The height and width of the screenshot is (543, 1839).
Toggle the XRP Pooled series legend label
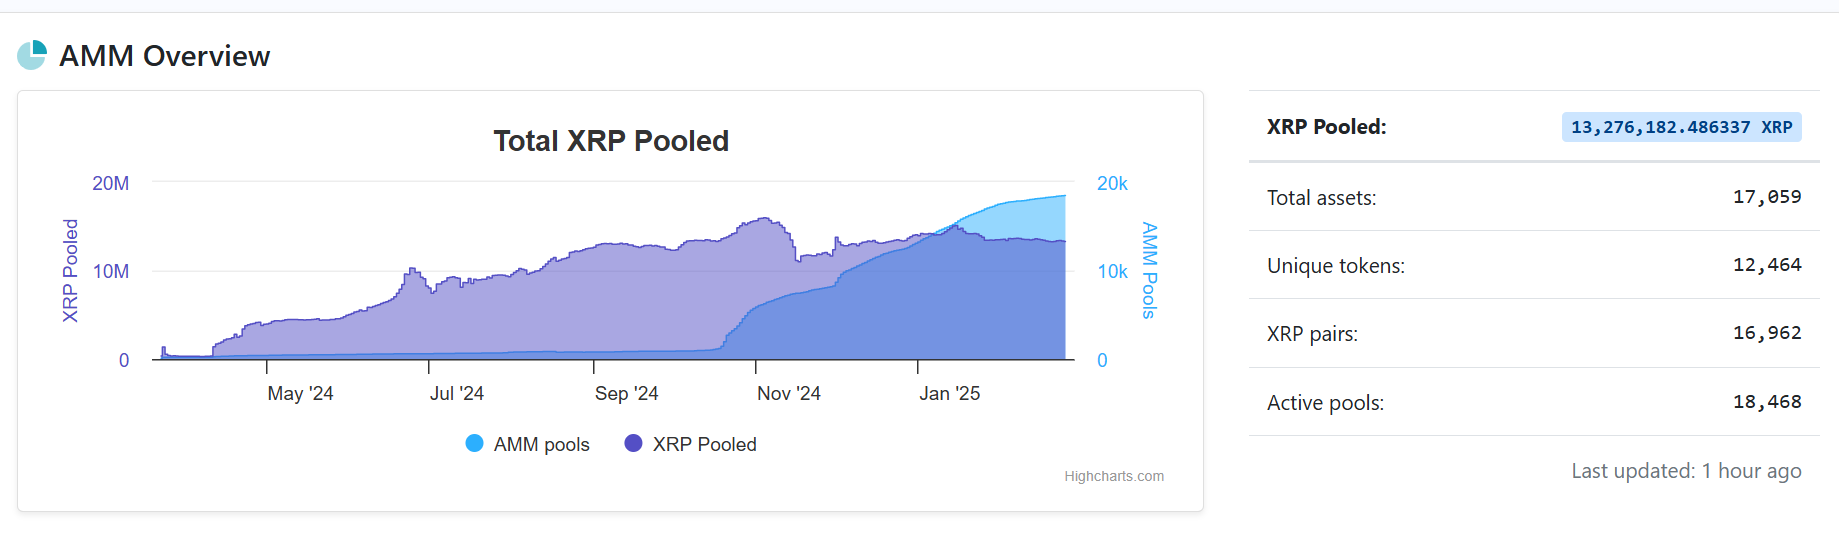coord(704,444)
